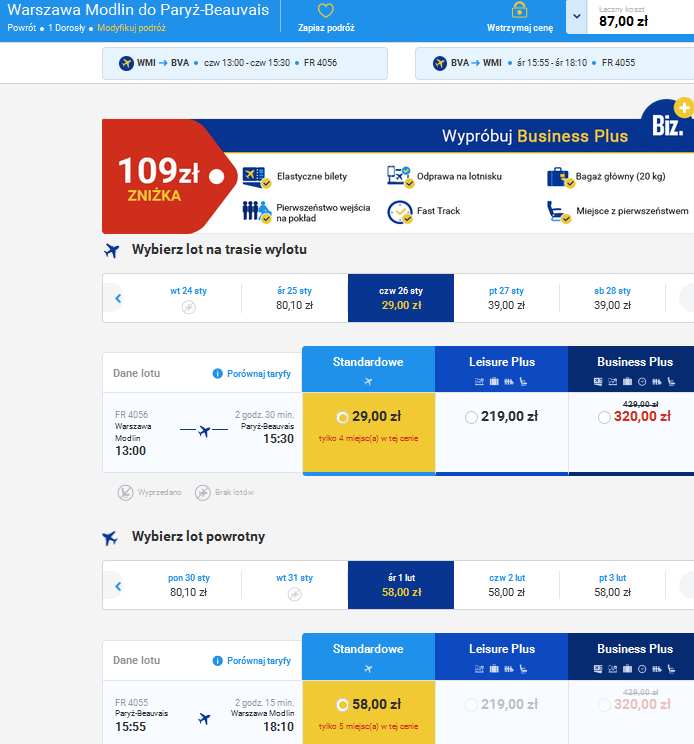The width and height of the screenshot is (694, 744).
Task: Click Zapisz podróż label
Action: coord(326,28)
